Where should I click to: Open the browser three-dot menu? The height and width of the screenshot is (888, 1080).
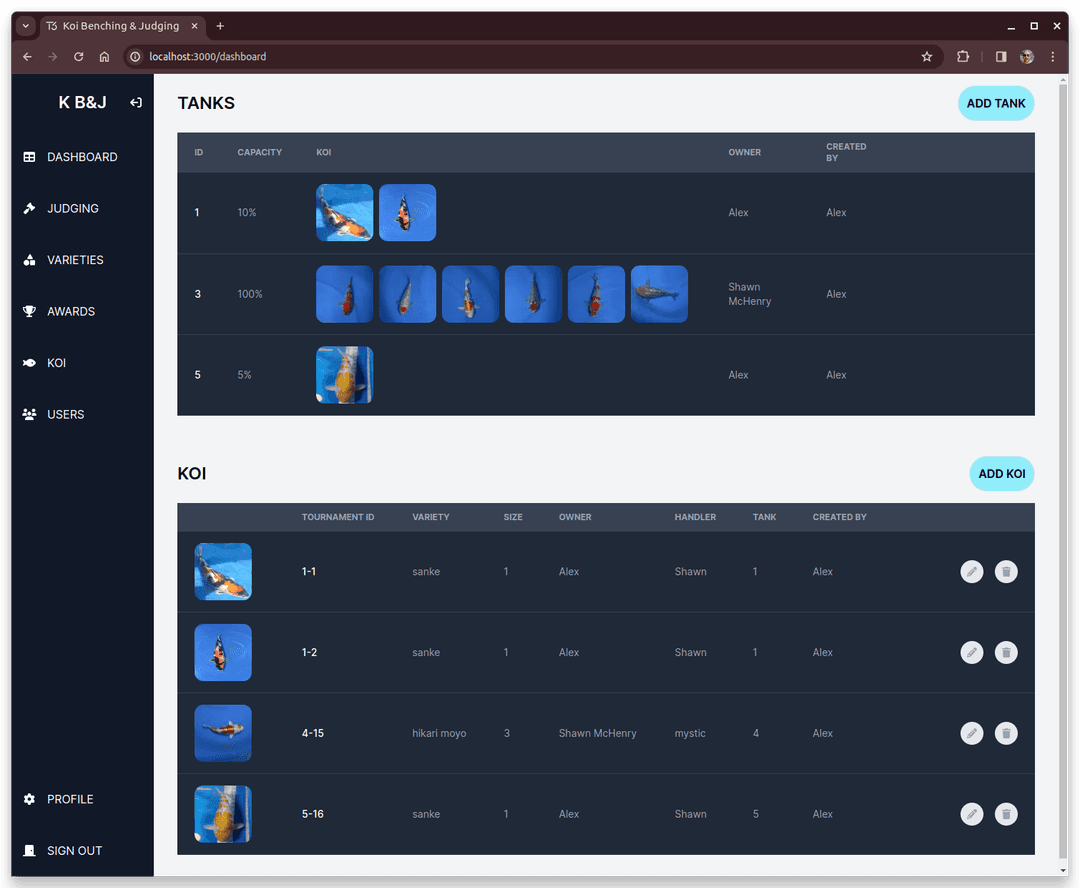coord(1053,57)
